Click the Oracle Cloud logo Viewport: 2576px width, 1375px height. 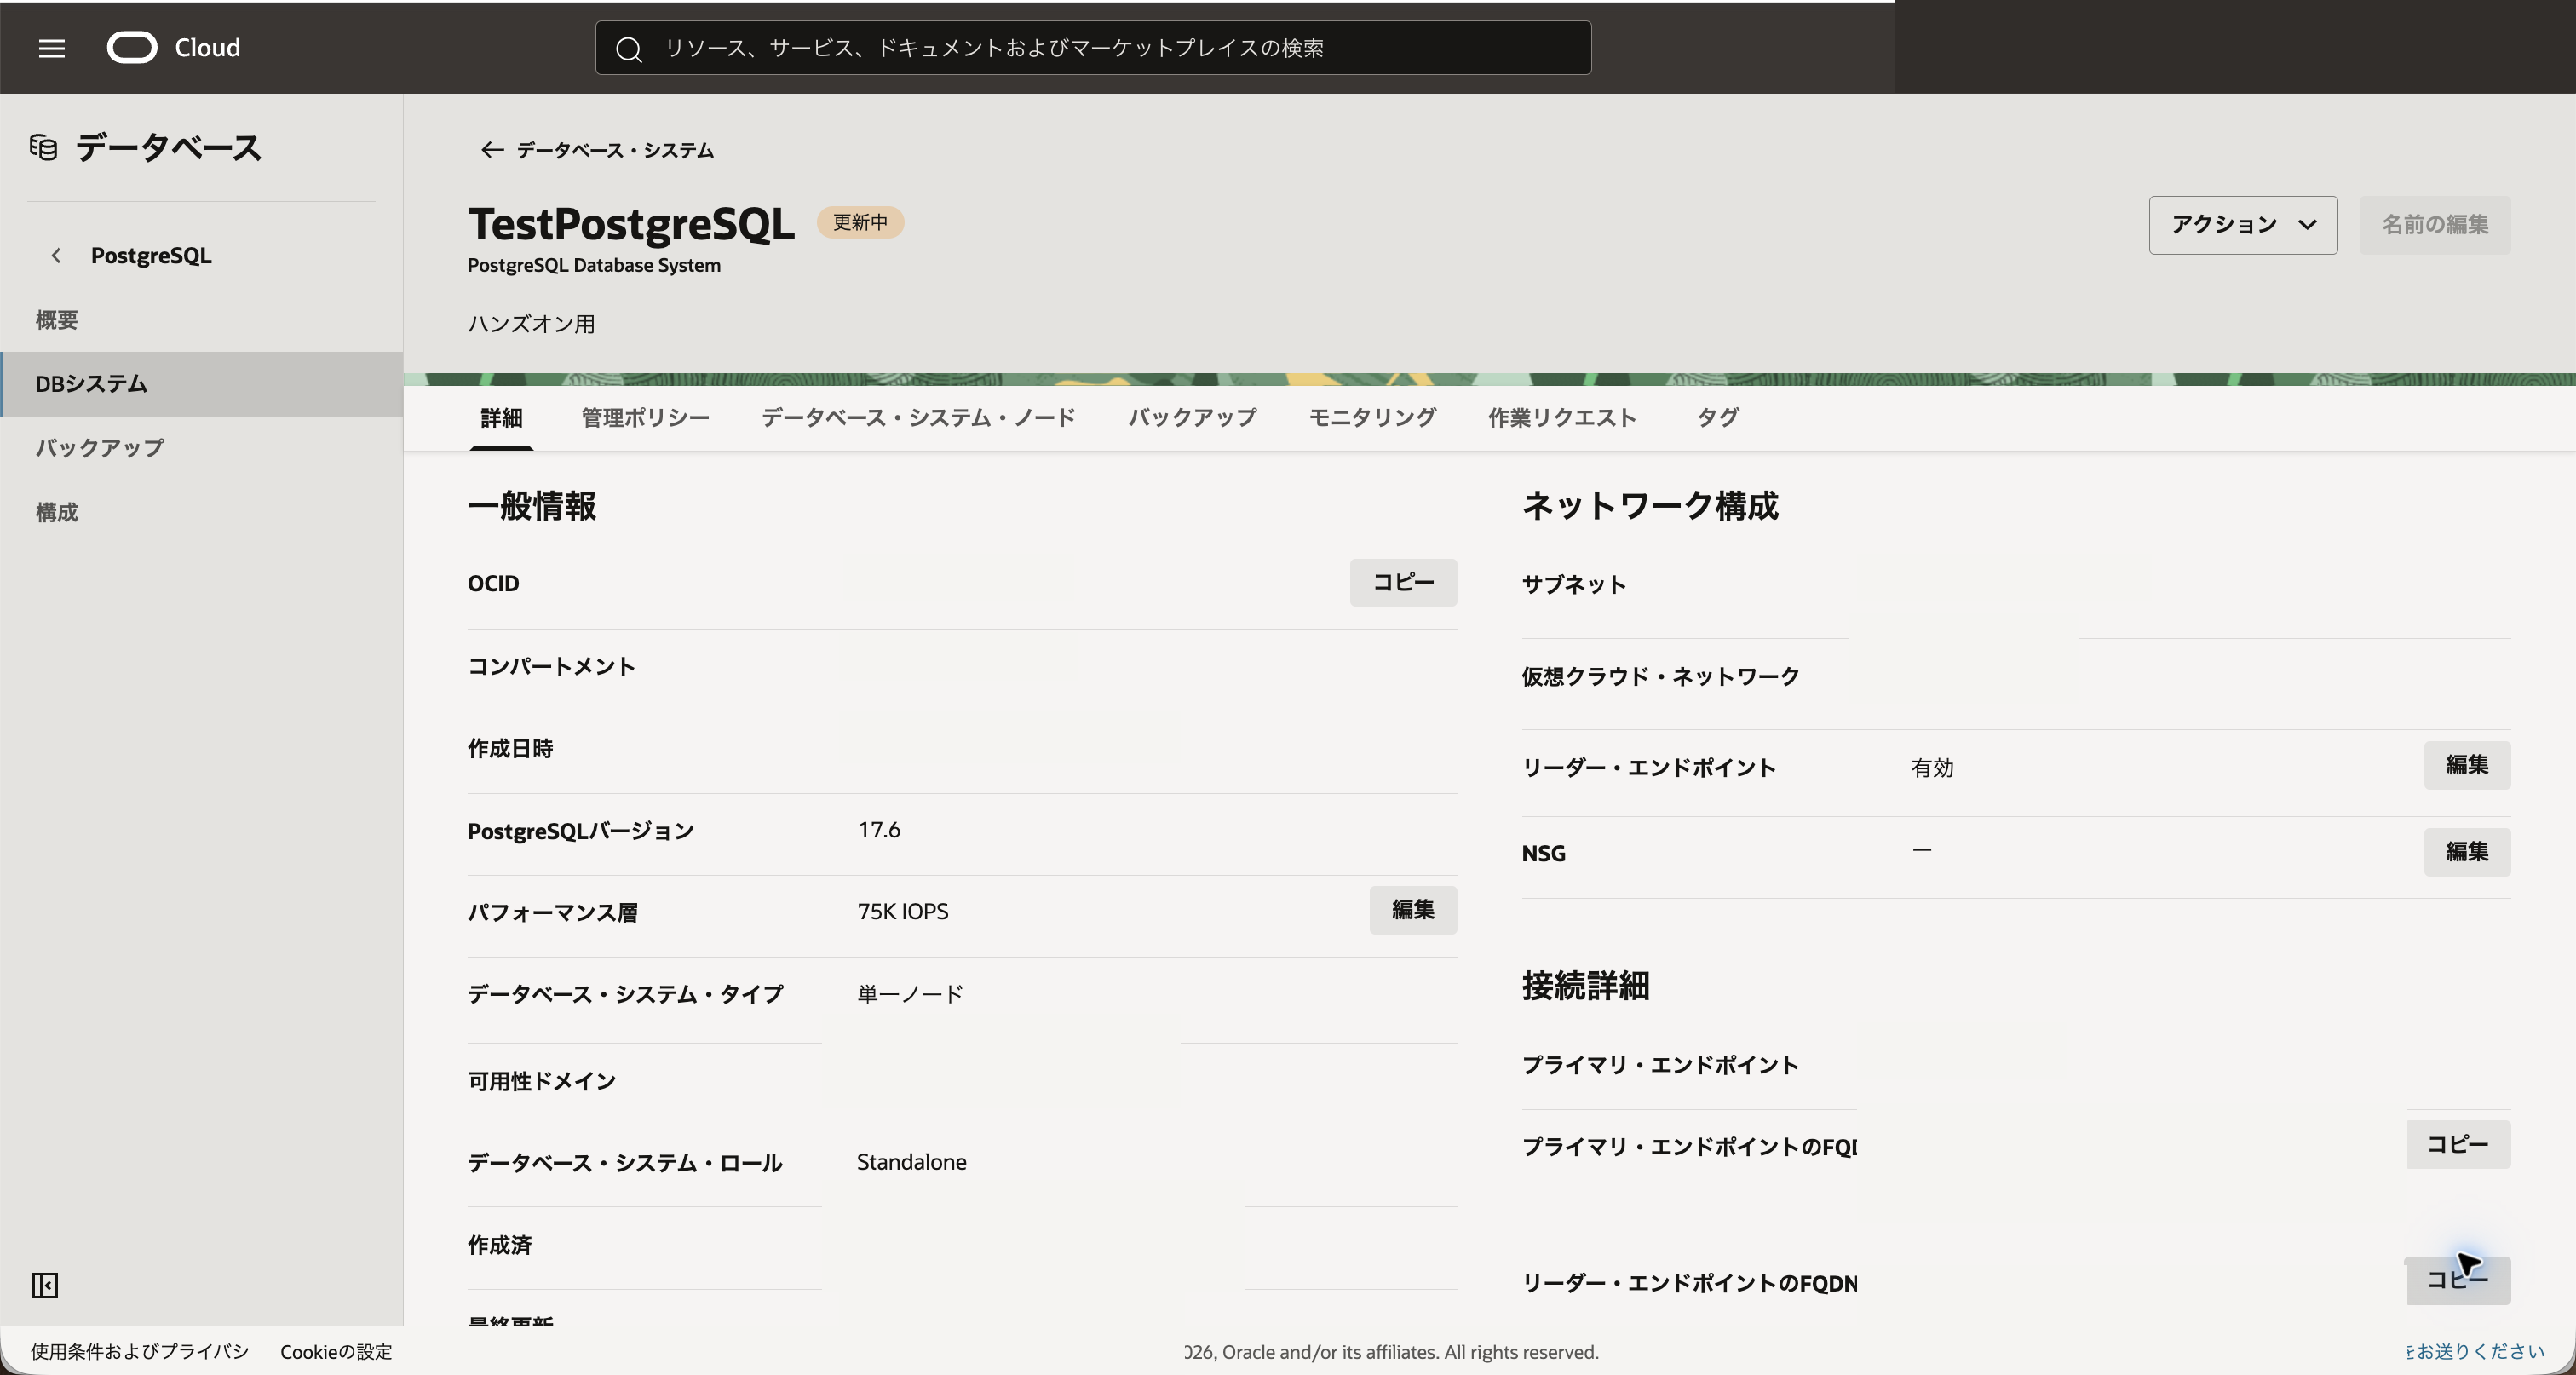click(x=173, y=48)
